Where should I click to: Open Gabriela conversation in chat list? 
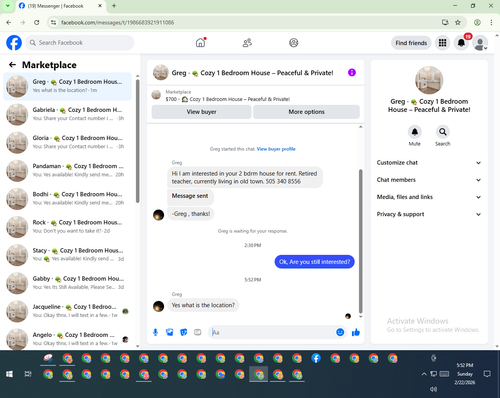coord(67,114)
